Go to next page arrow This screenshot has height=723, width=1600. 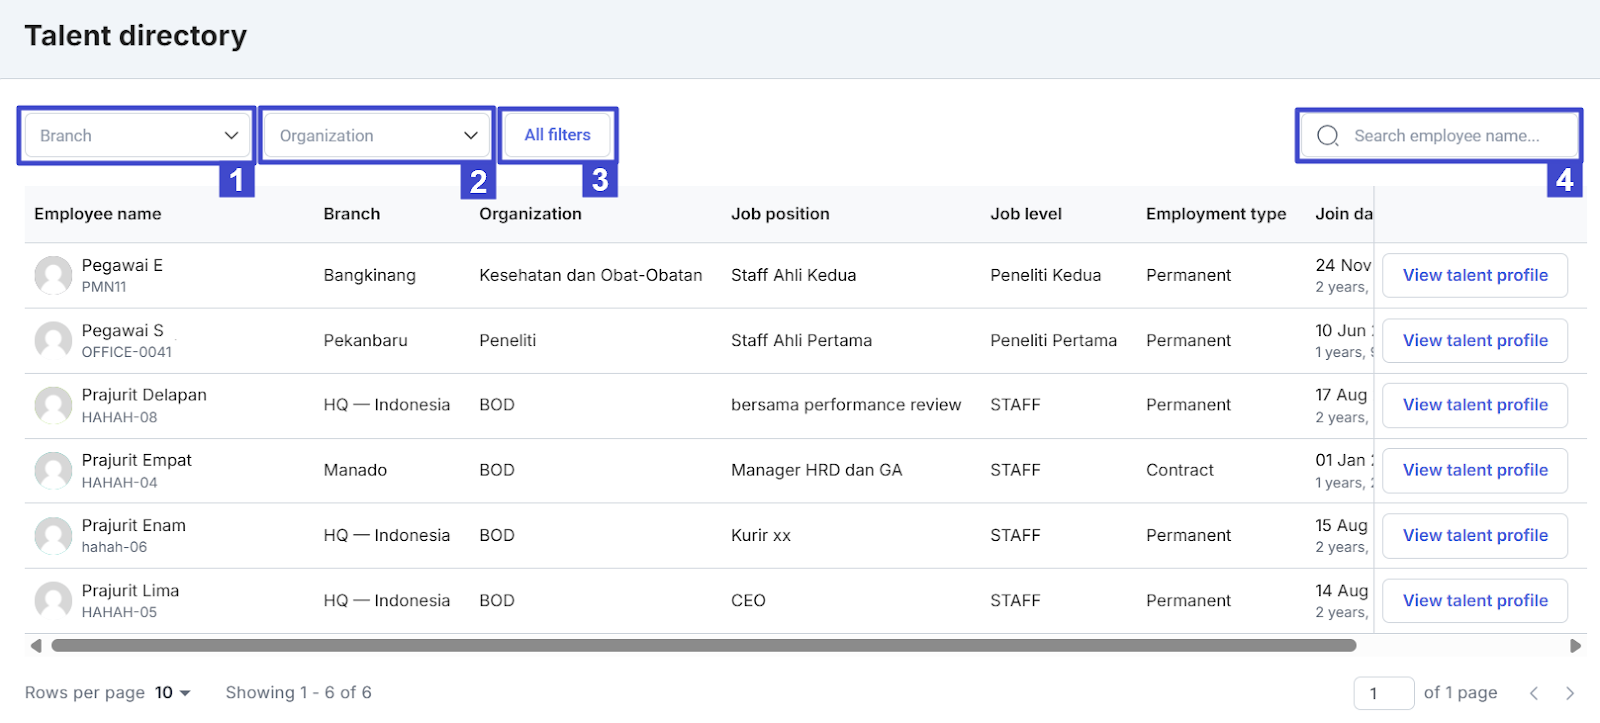(1570, 693)
